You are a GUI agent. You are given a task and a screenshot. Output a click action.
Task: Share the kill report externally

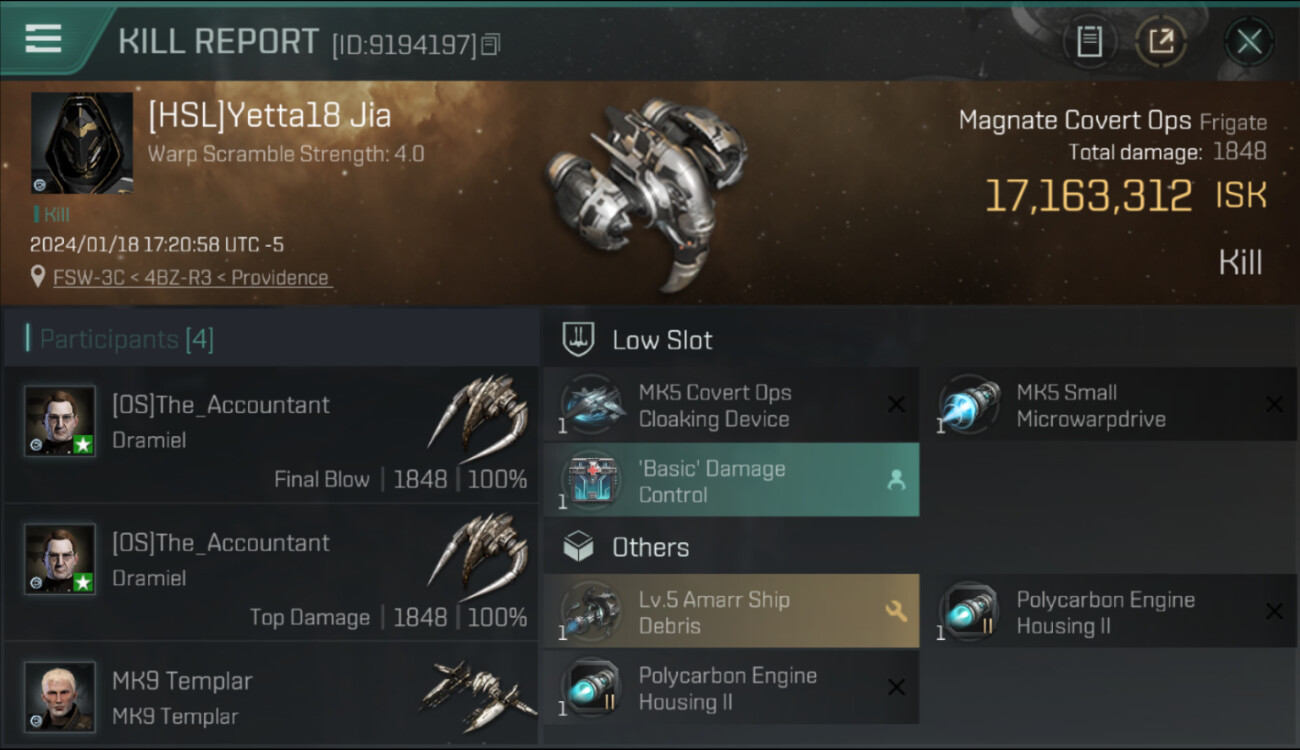tap(1160, 42)
